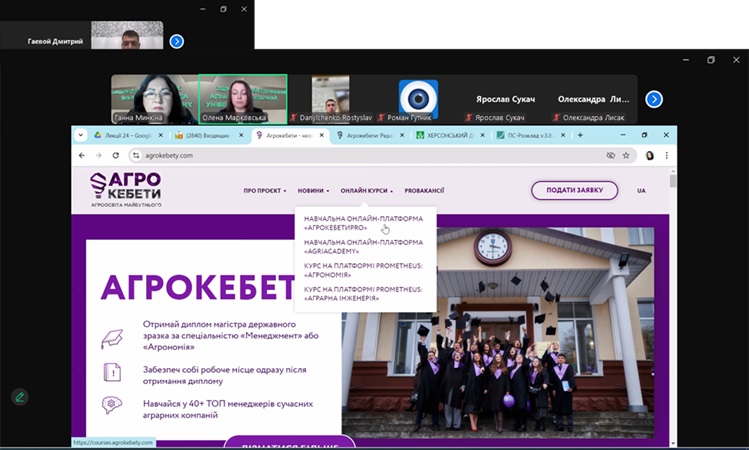Open a new browser tab with plus
749x450 pixels.
coord(580,135)
